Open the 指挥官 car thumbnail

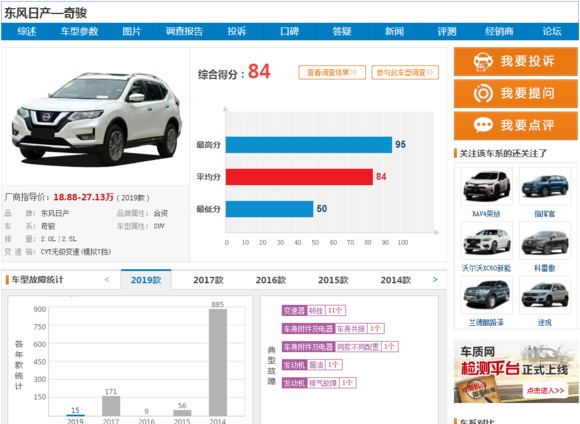(x=545, y=186)
